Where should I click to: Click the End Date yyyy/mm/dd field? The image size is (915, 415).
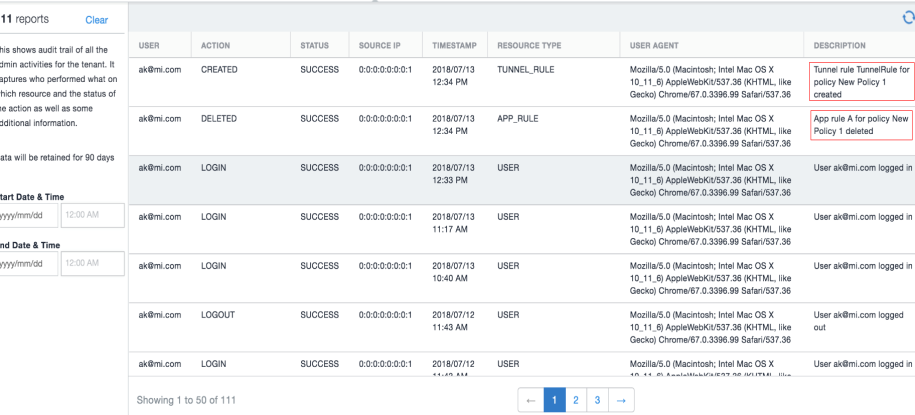click(x=28, y=263)
